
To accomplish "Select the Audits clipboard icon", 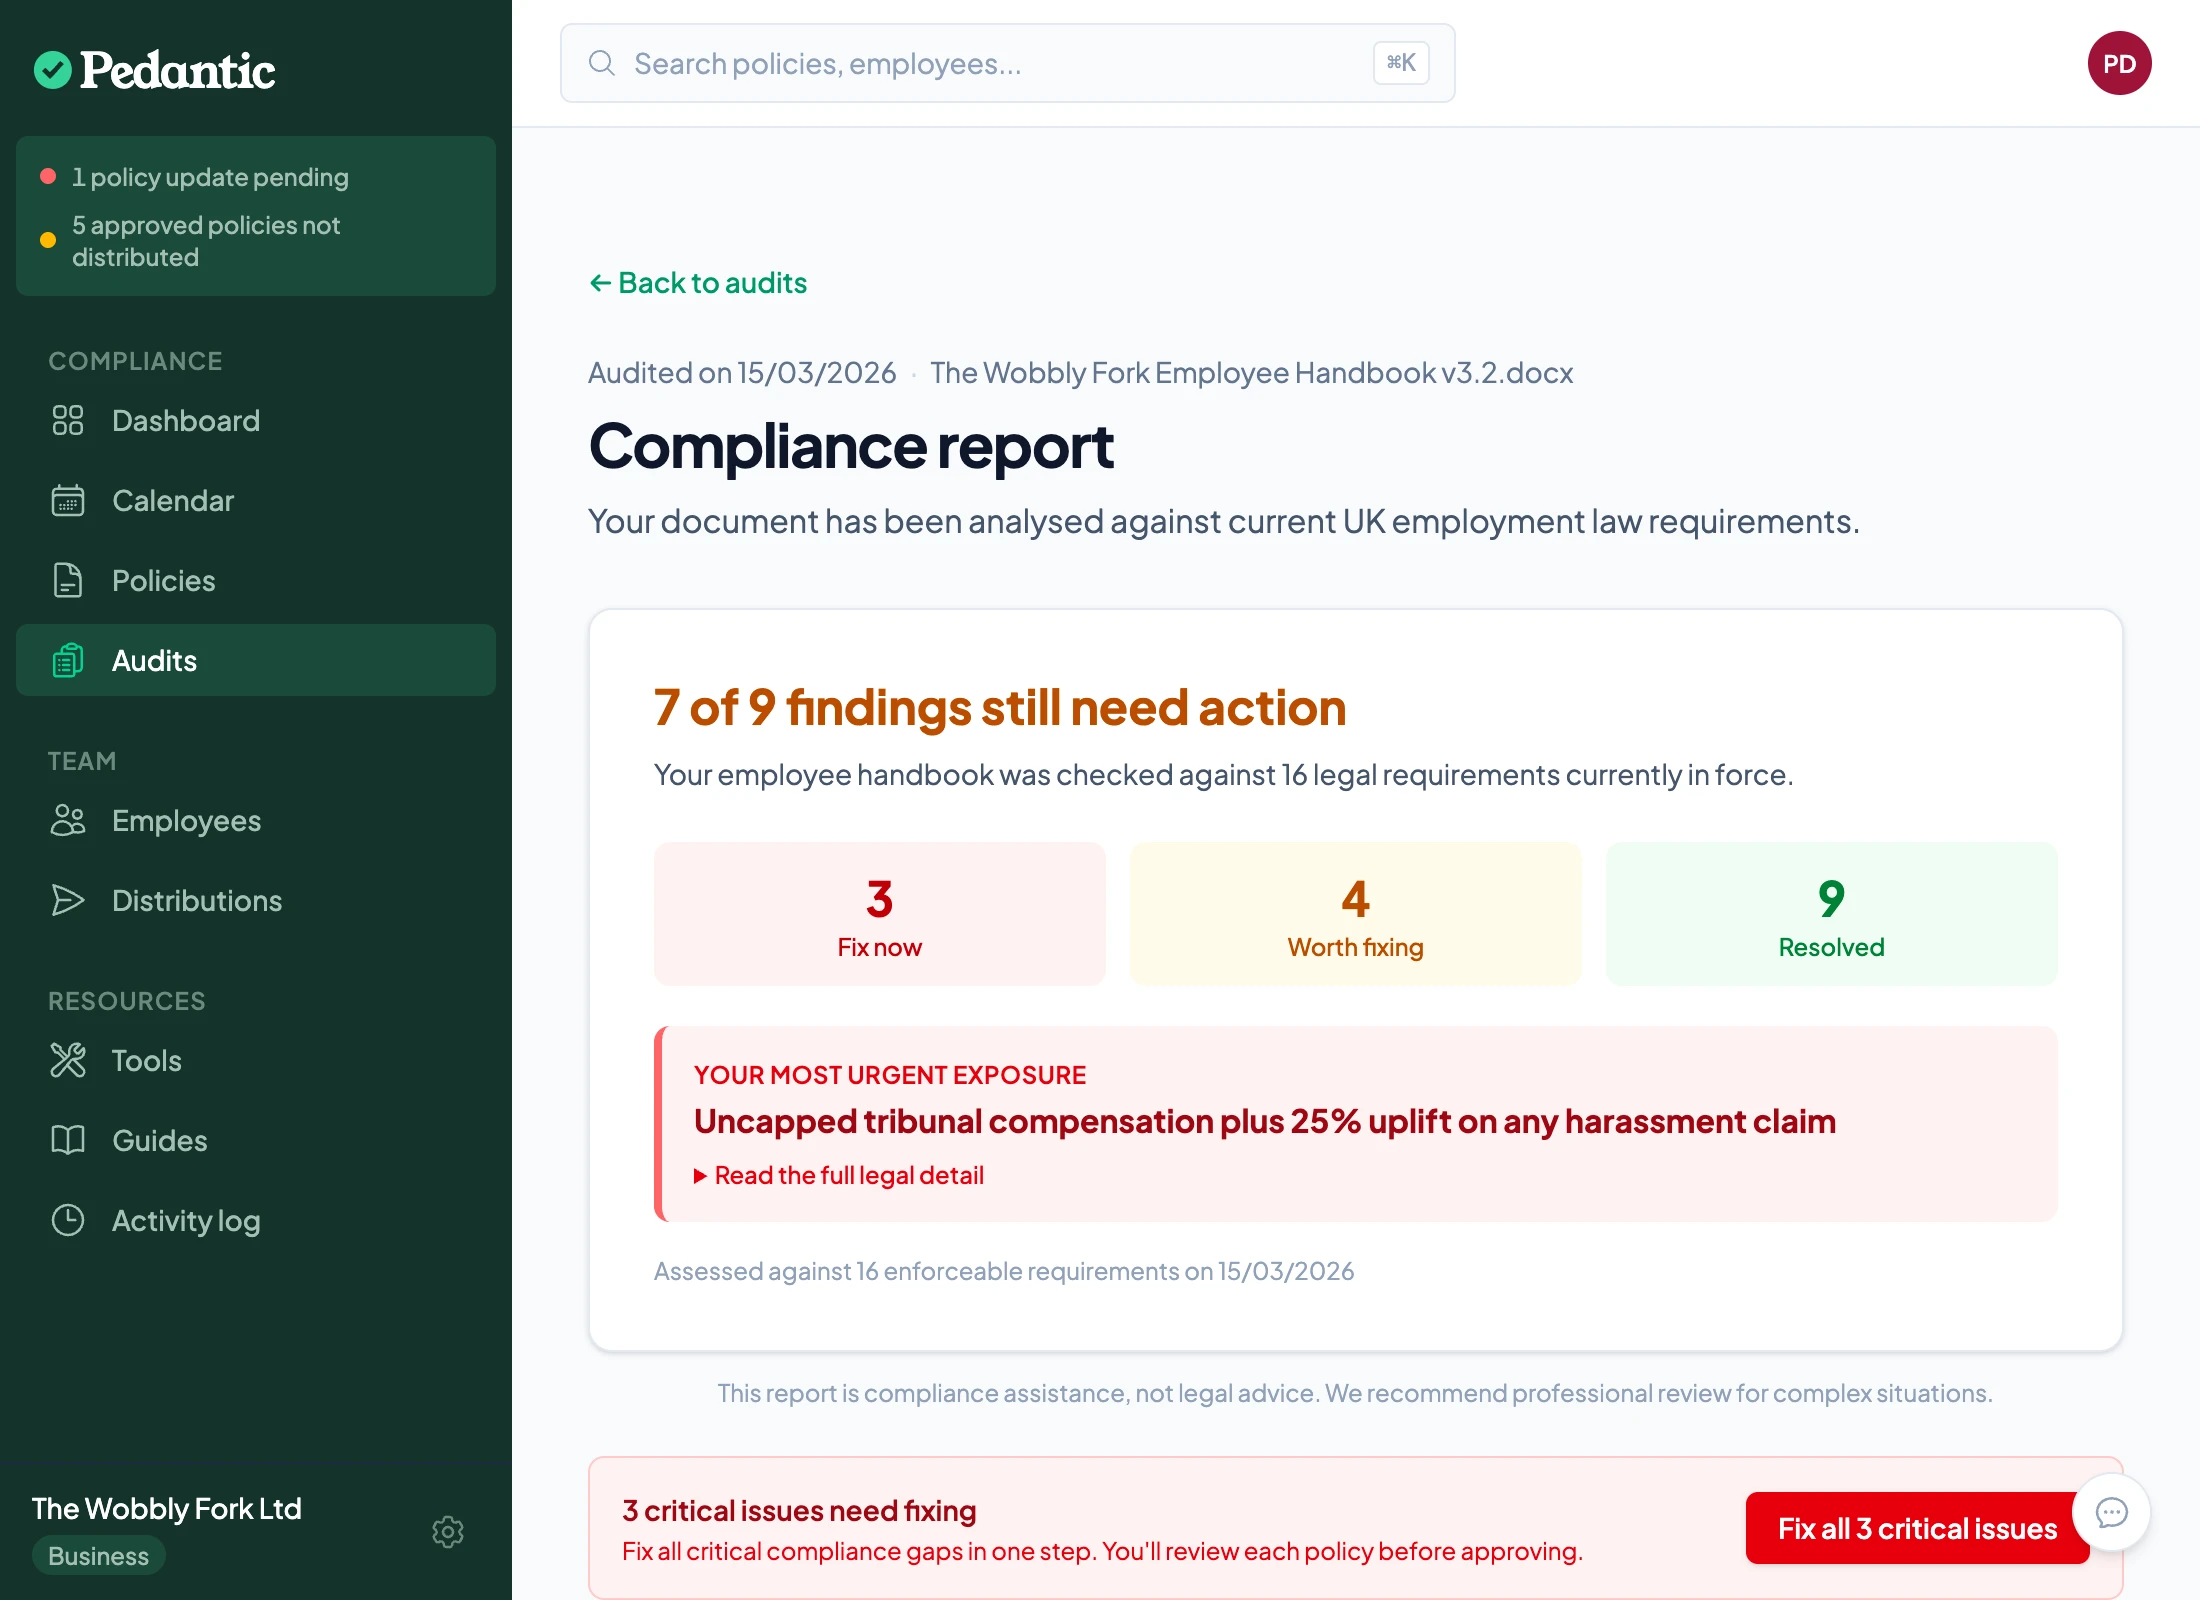I will 67,660.
